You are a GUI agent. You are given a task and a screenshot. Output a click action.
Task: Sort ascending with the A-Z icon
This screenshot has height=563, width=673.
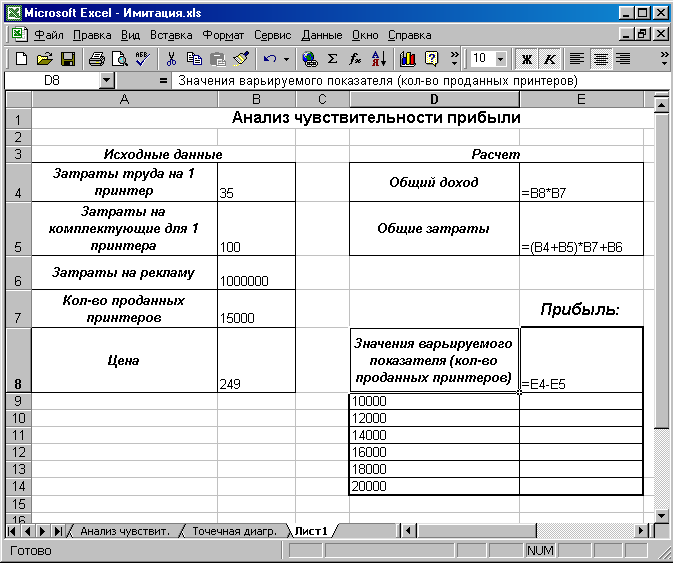[x=379, y=59]
